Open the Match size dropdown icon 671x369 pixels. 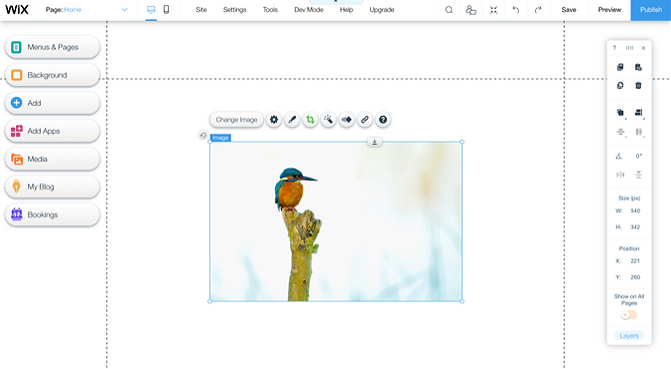point(639,132)
